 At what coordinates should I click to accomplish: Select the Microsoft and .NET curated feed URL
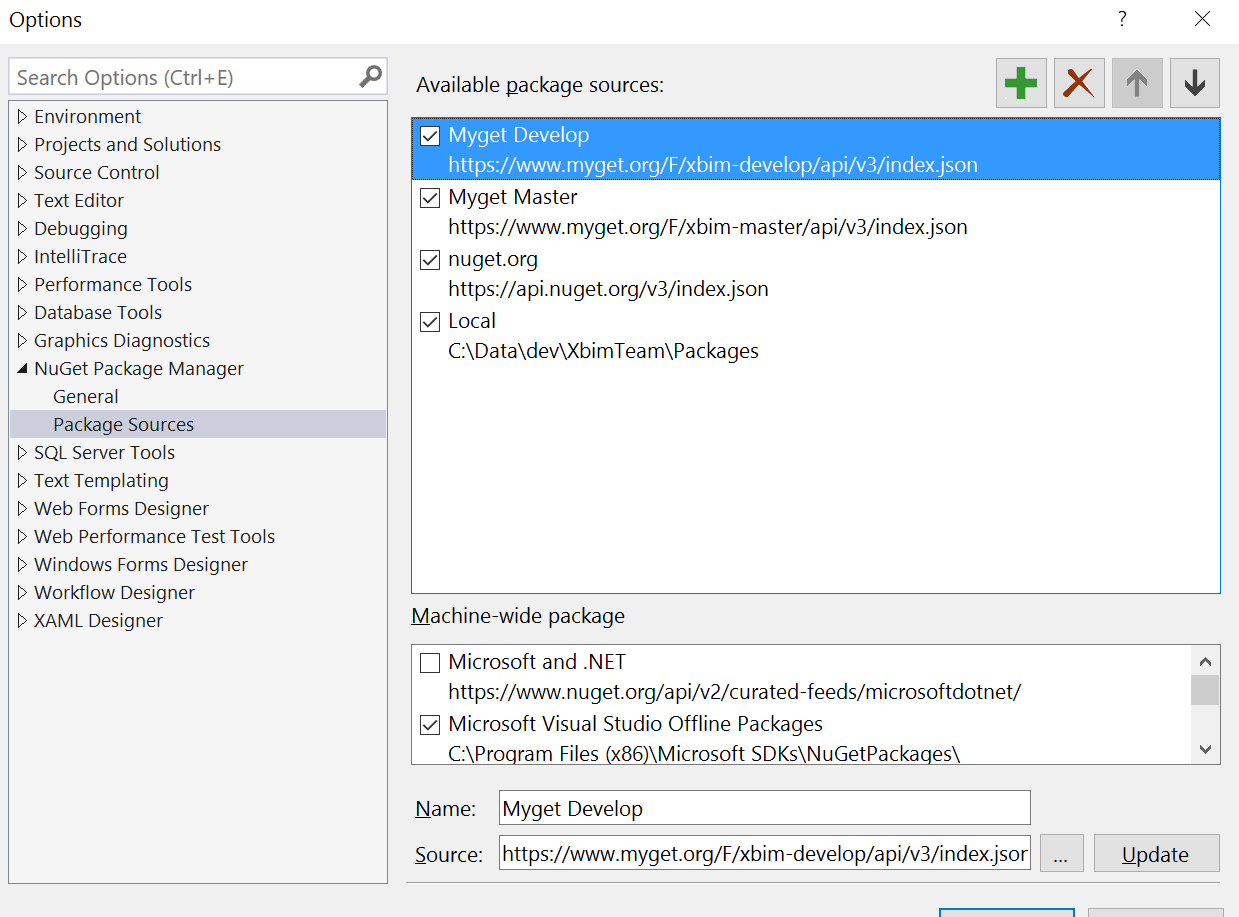point(734,692)
